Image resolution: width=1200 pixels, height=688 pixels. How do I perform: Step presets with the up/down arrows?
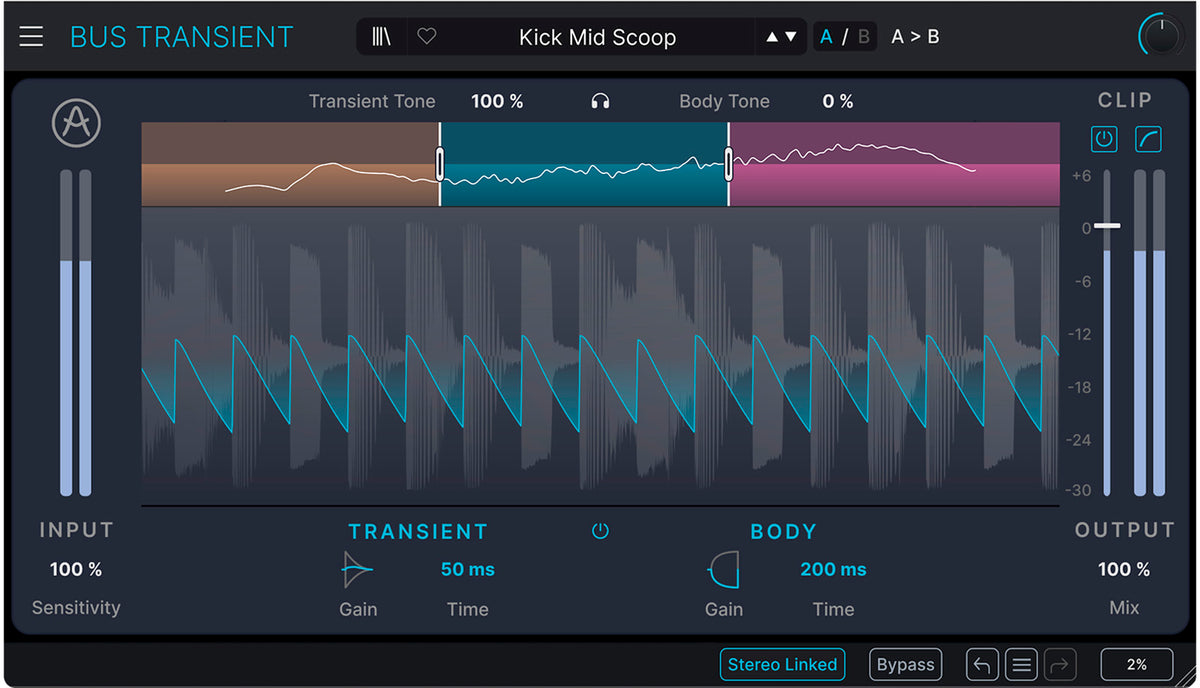[781, 37]
